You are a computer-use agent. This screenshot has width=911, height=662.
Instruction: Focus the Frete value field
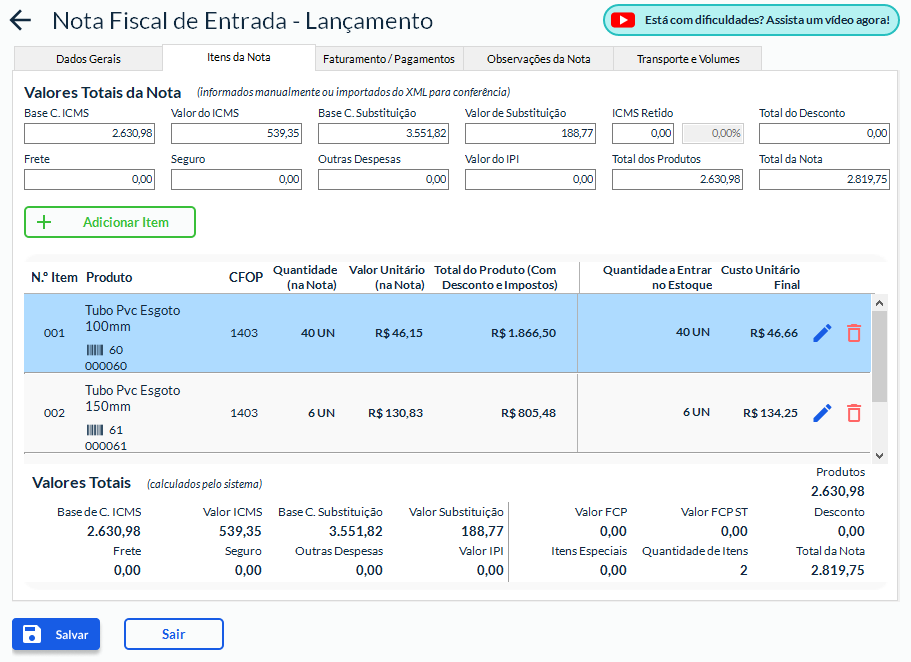(89, 179)
